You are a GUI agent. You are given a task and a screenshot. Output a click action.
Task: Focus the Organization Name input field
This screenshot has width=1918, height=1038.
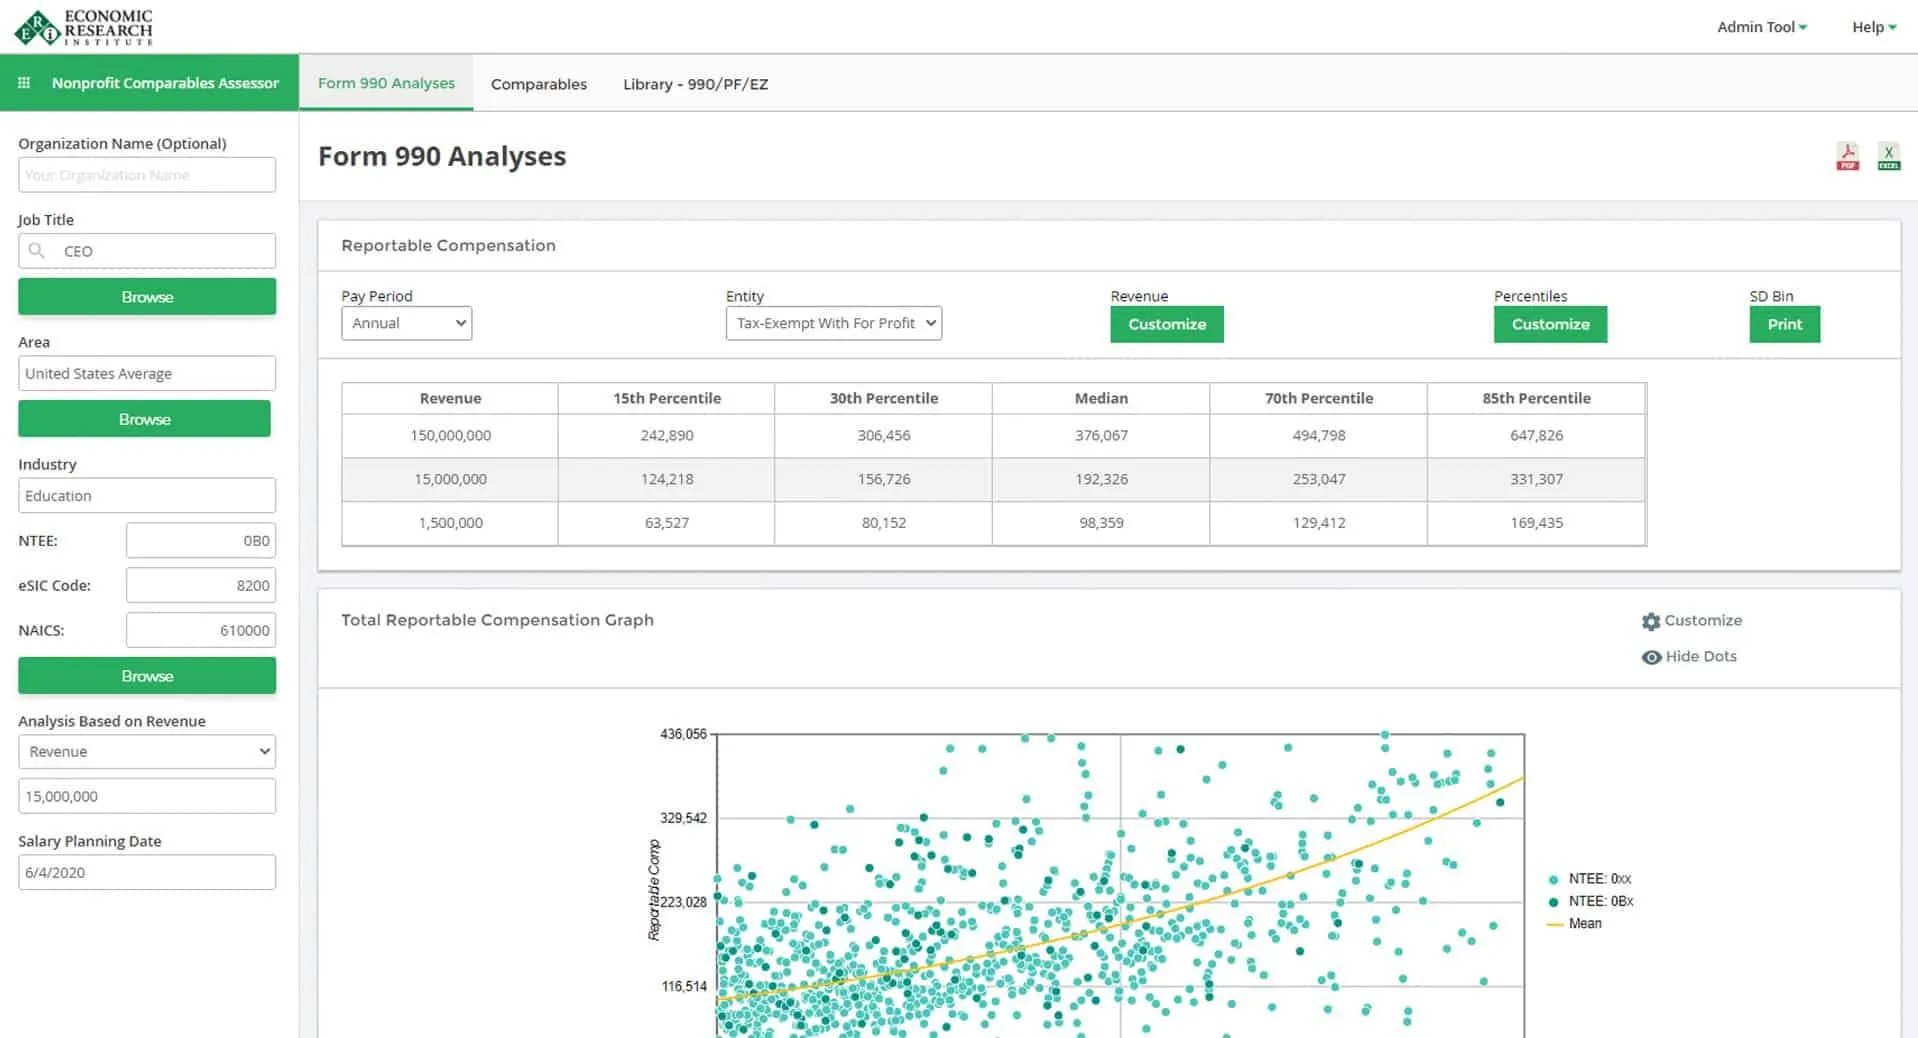[x=147, y=175]
